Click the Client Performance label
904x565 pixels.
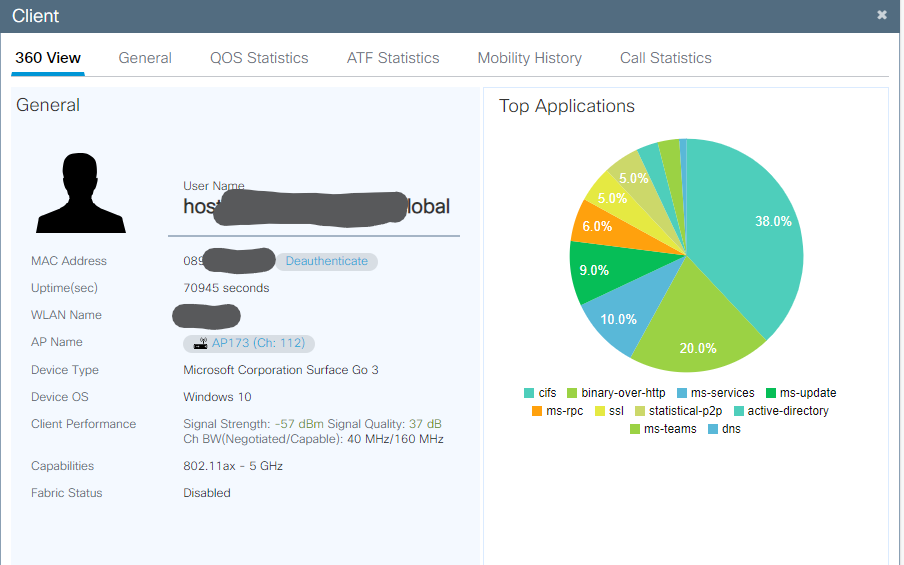point(84,424)
